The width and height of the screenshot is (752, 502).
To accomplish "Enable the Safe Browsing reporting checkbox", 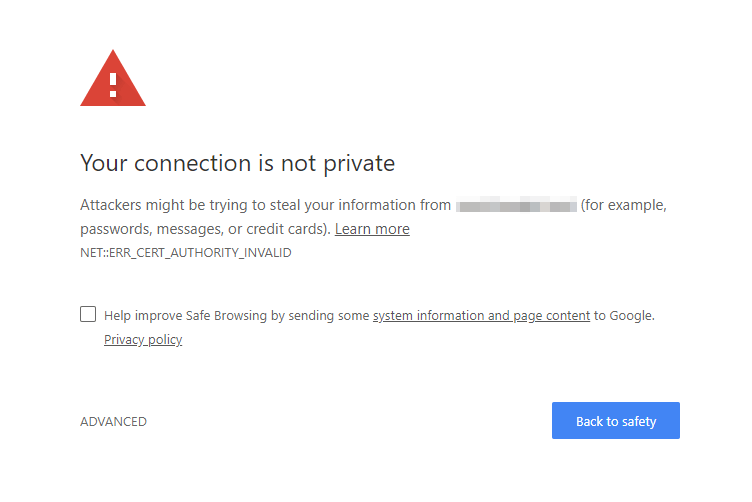I will pos(88,314).
